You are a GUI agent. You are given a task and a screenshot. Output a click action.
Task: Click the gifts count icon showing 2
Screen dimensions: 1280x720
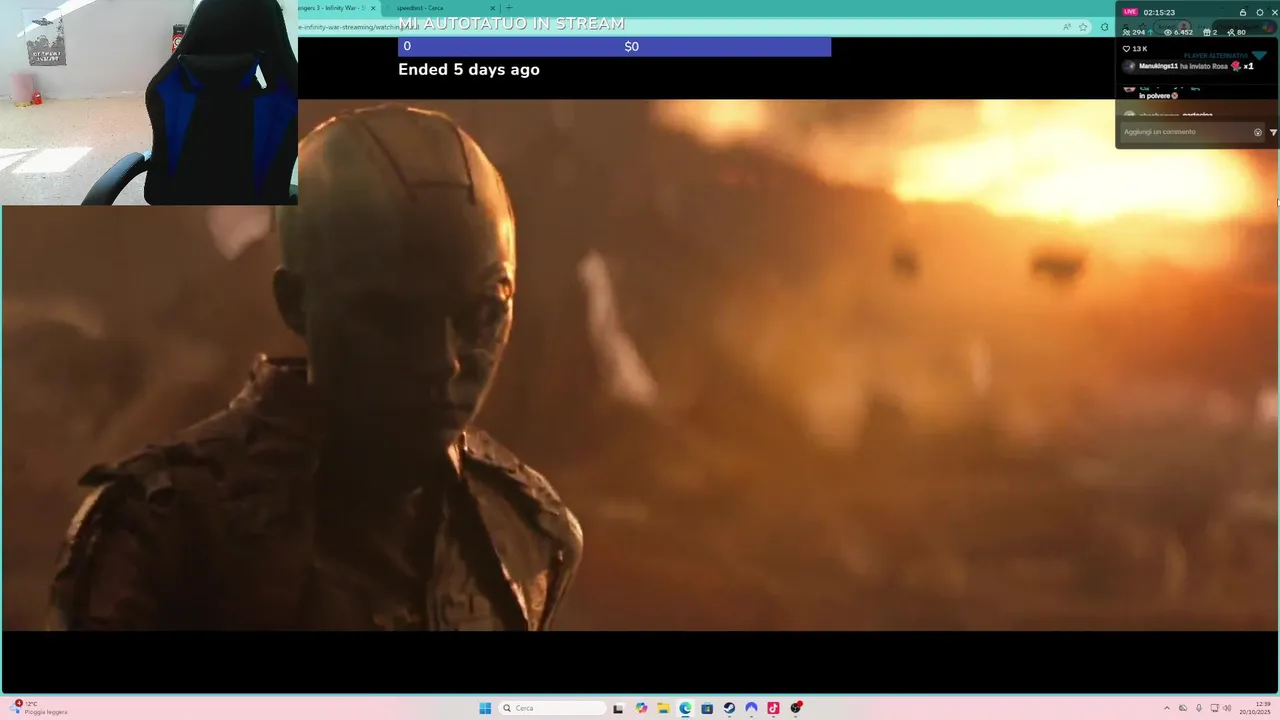click(1207, 32)
